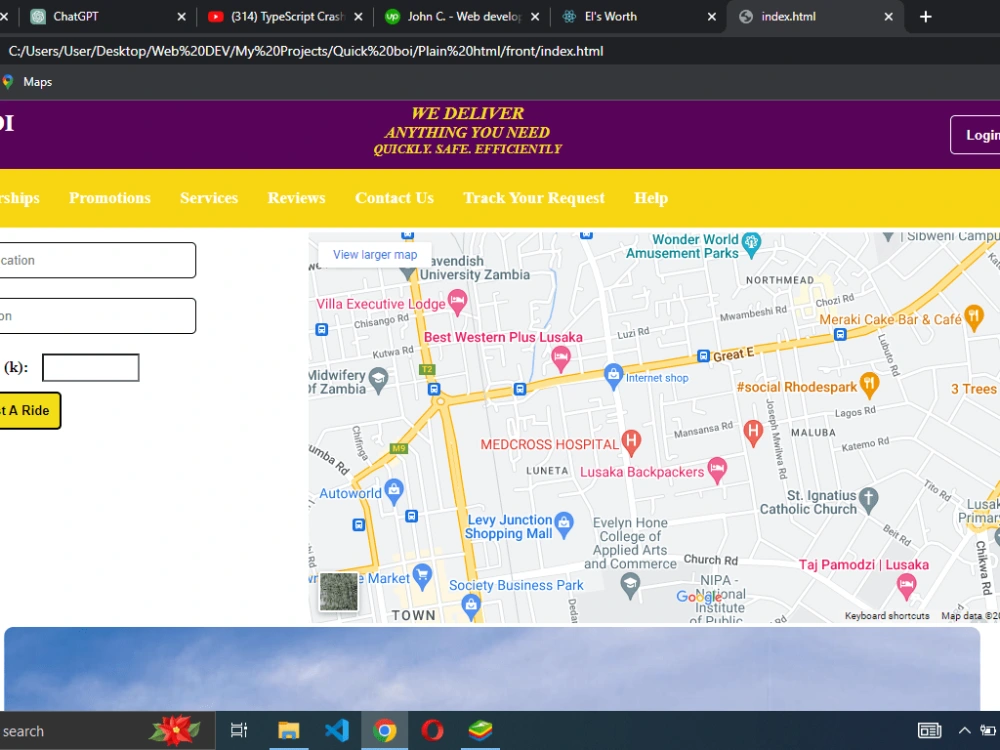The height and width of the screenshot is (750, 1000).
Task: Open Track Your Request
Action: [534, 198]
